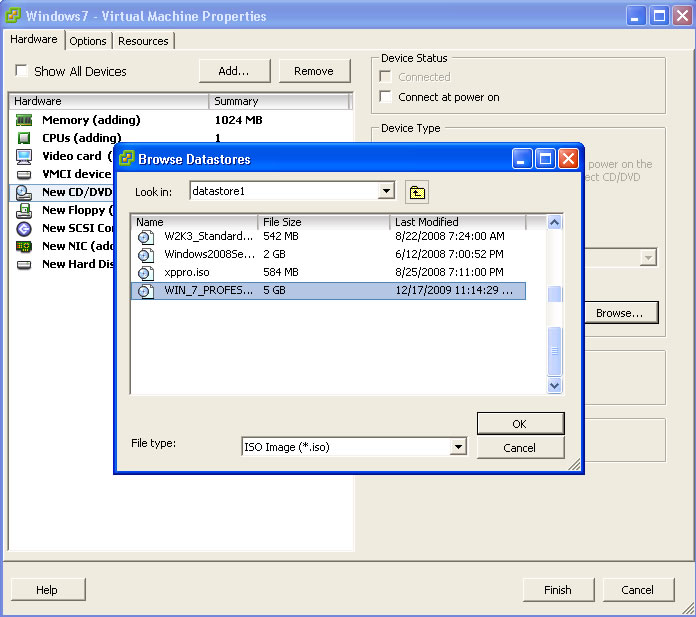Viewport: 696px width, 617px height.
Task: Click the ISO disc icon beside WIN_7_PROFES
Action: point(146,291)
